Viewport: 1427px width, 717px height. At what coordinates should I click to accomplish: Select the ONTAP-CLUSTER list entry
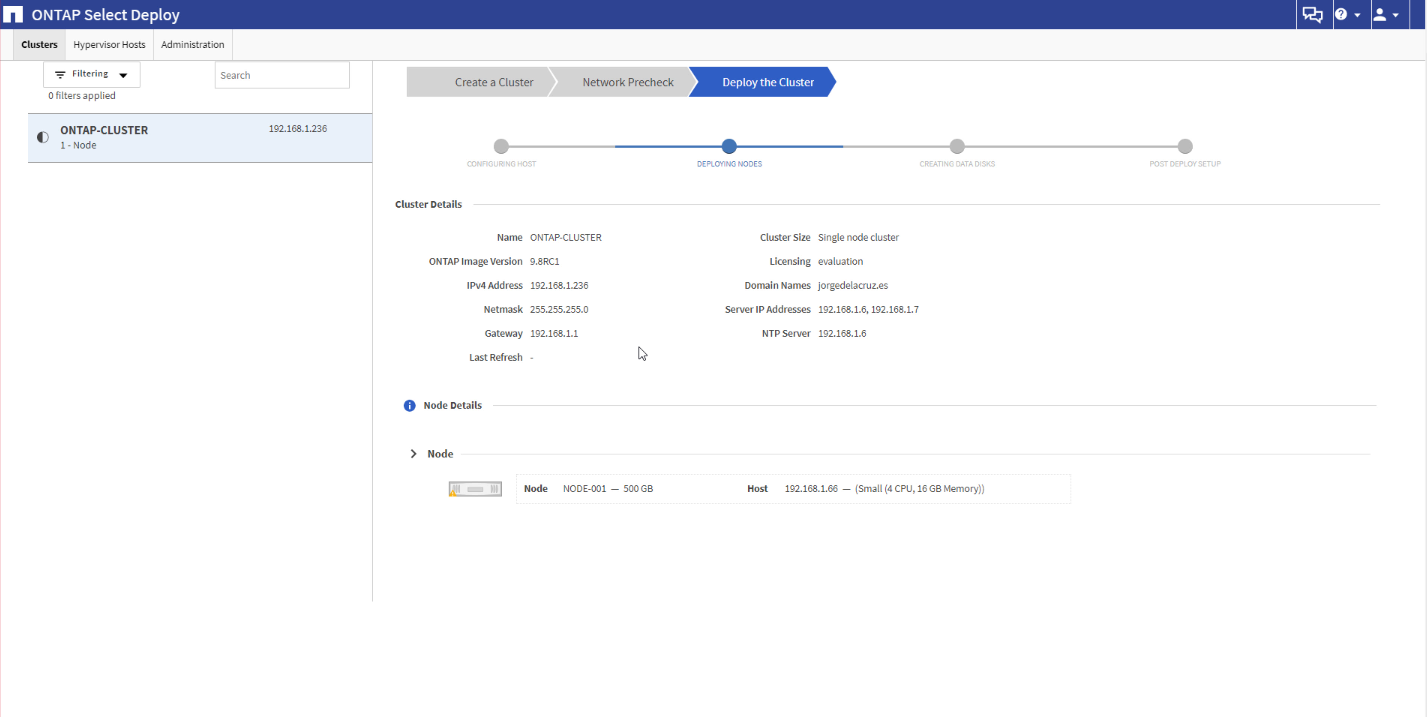point(200,138)
